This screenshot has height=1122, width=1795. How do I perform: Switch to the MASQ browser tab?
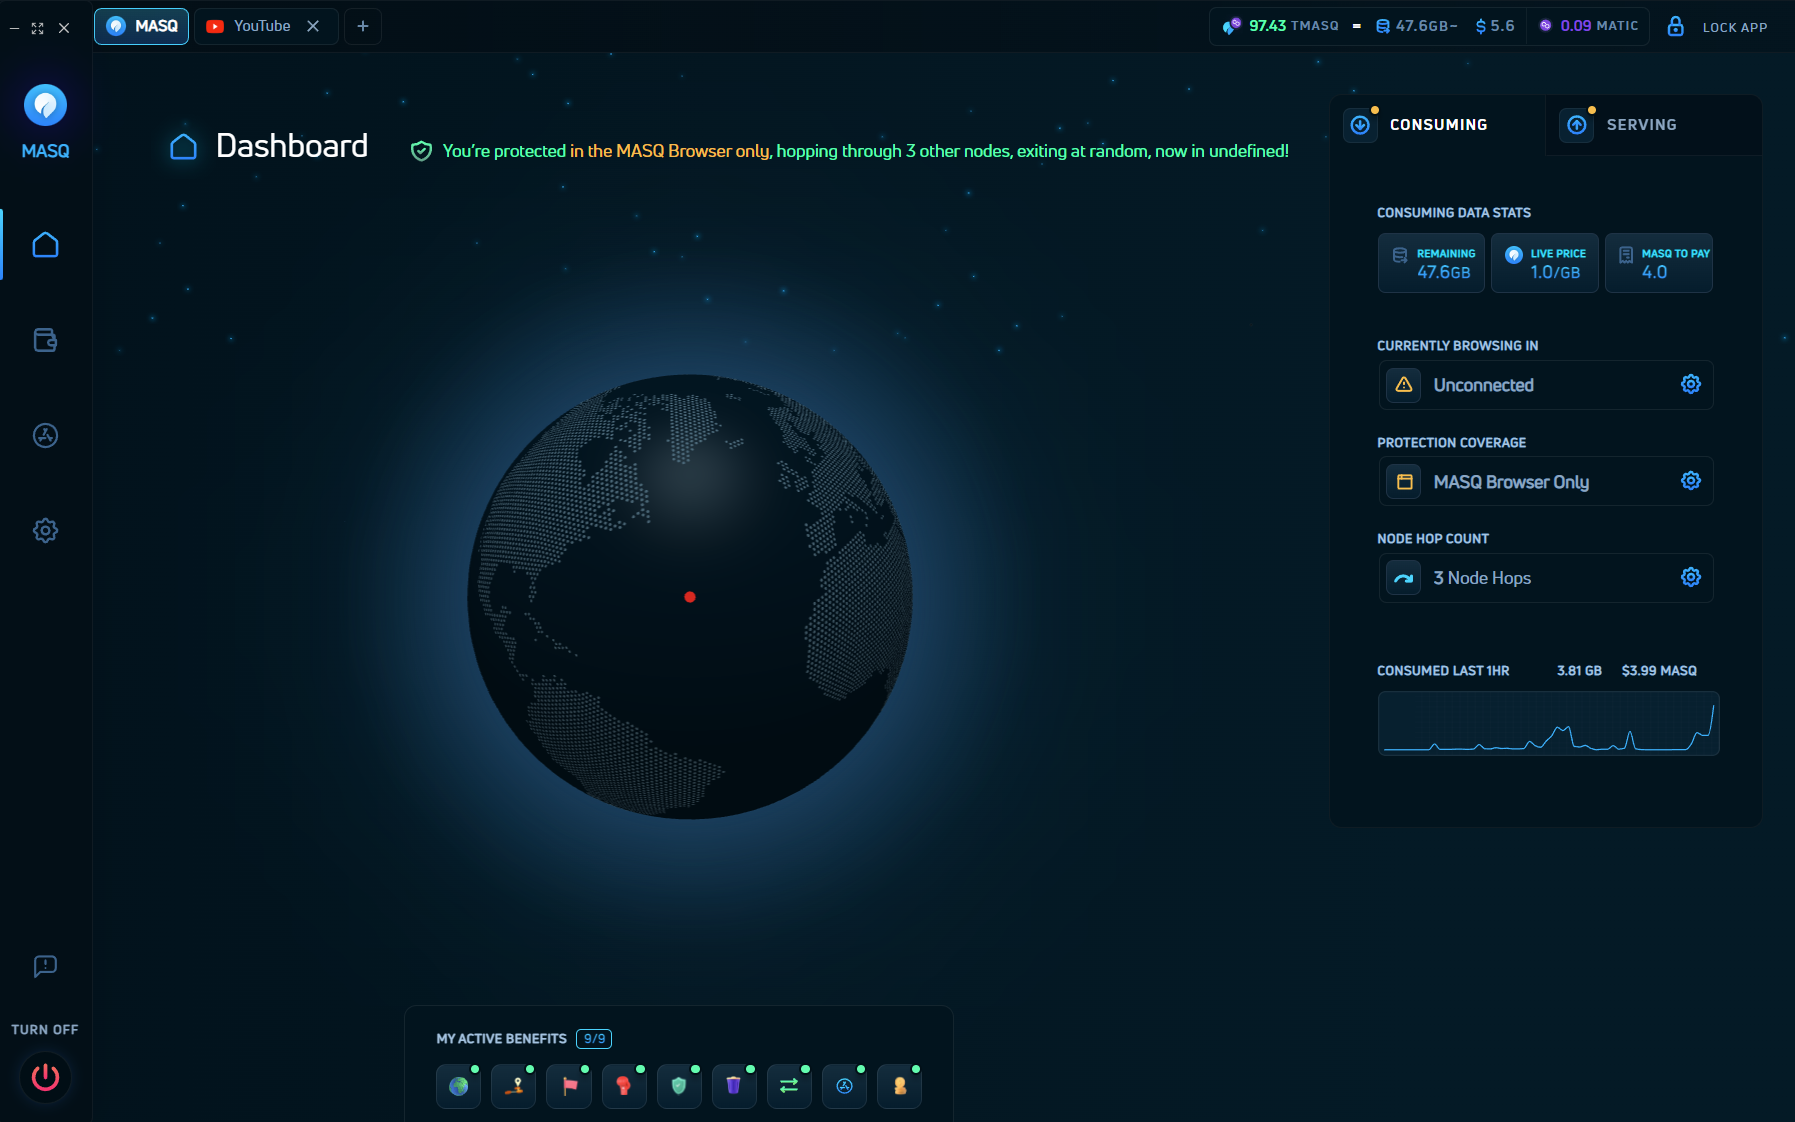coord(142,26)
